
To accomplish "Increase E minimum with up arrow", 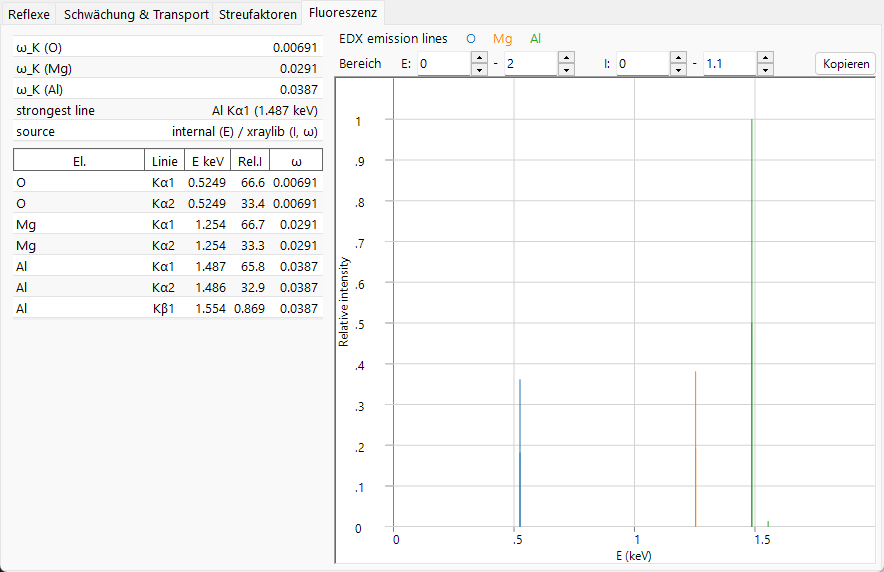I will coord(479,57).
